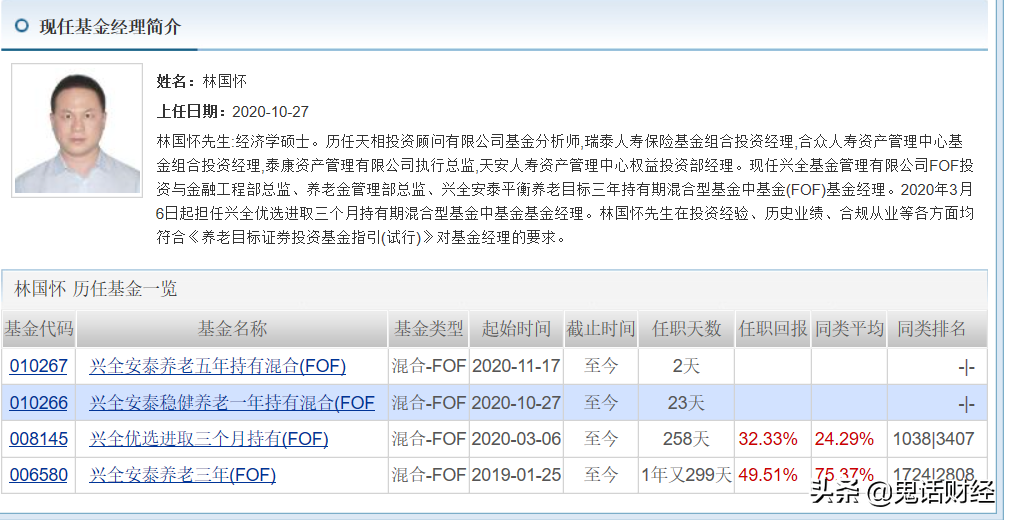Select start date 2019-01-25 cell
Screen dimensions: 1010x520
point(517,475)
